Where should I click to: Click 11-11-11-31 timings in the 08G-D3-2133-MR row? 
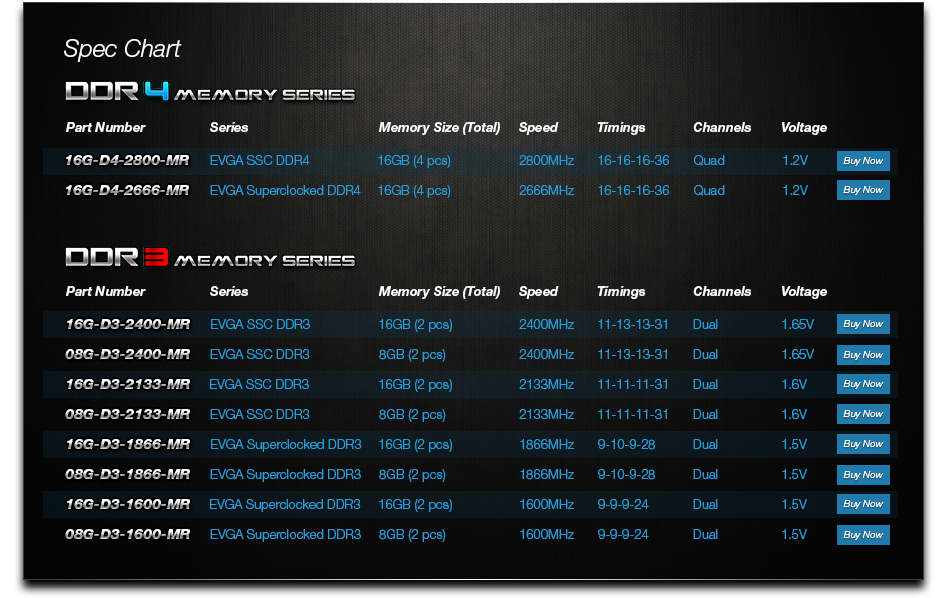click(x=633, y=414)
